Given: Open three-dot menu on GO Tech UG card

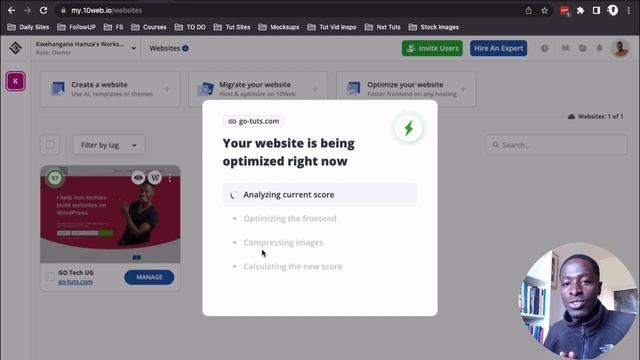Looking at the screenshot, I should [170, 178].
